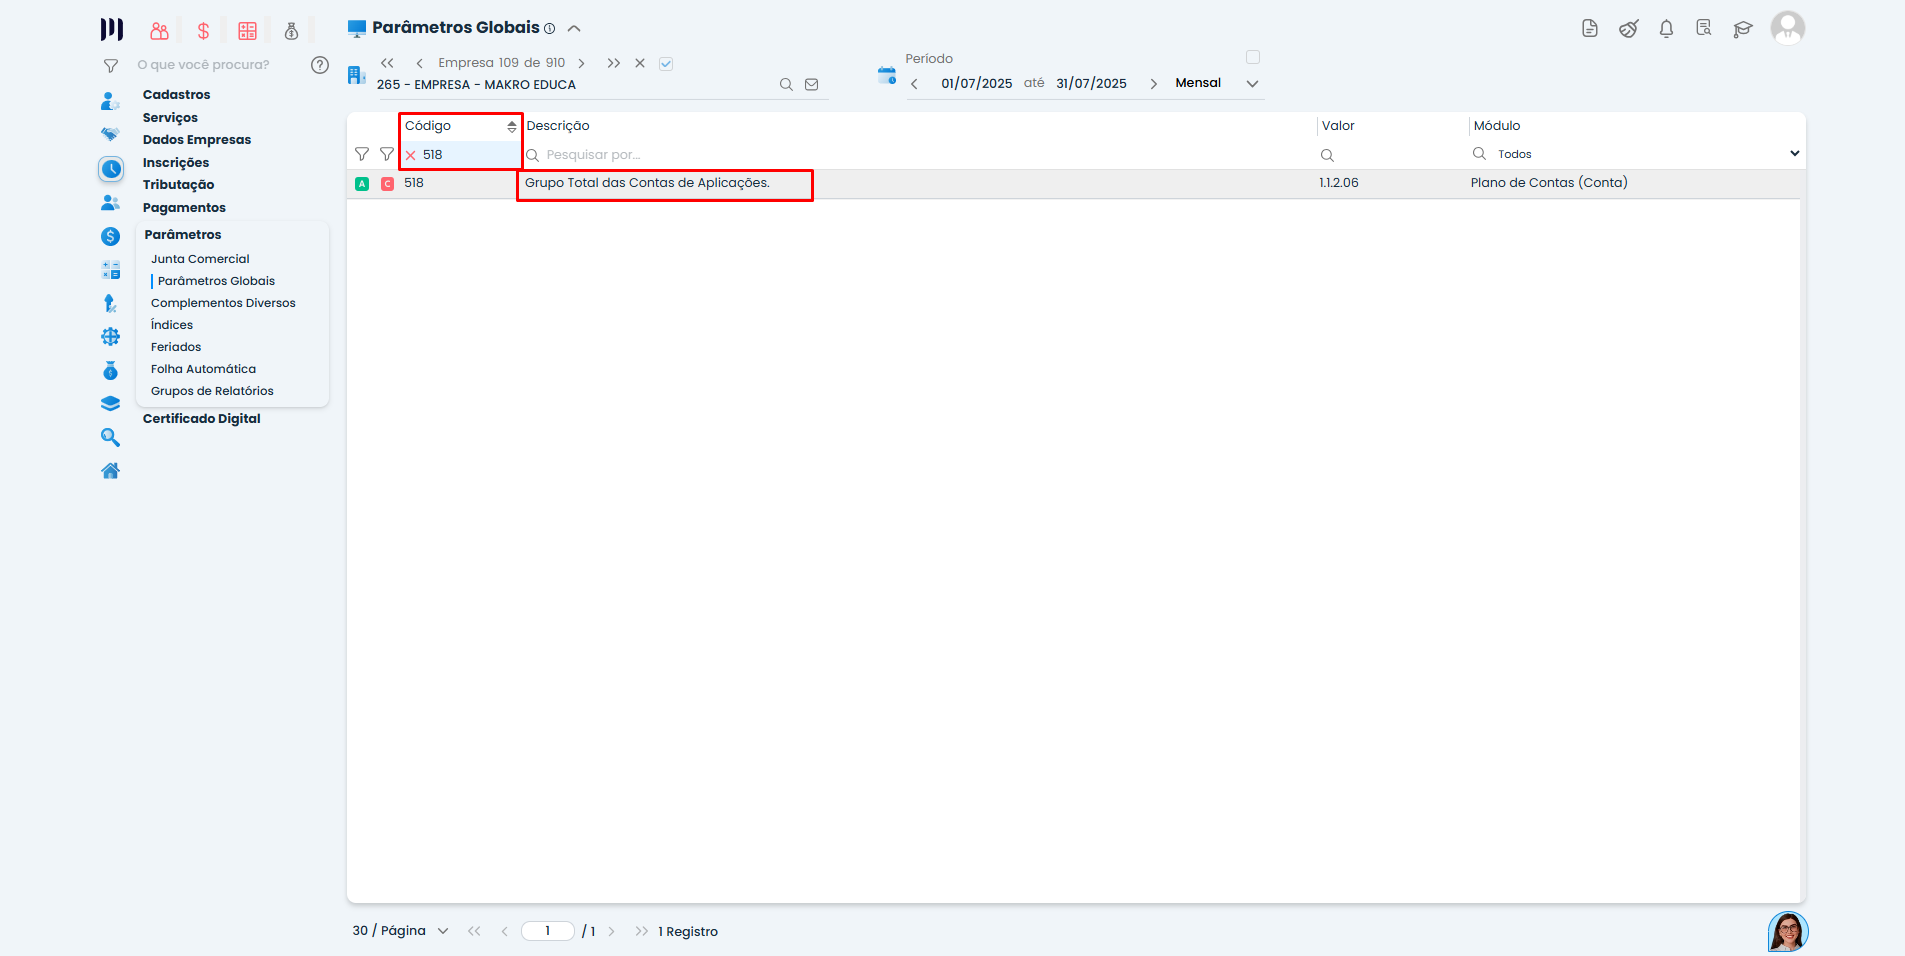
Task: Enable the empty checkbox above the Mensal selector
Action: tap(1252, 57)
